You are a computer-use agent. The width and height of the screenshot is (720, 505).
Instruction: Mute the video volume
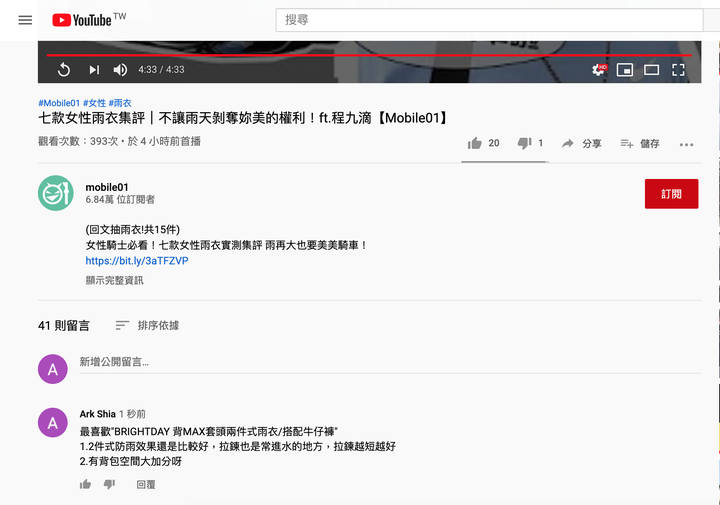(120, 70)
